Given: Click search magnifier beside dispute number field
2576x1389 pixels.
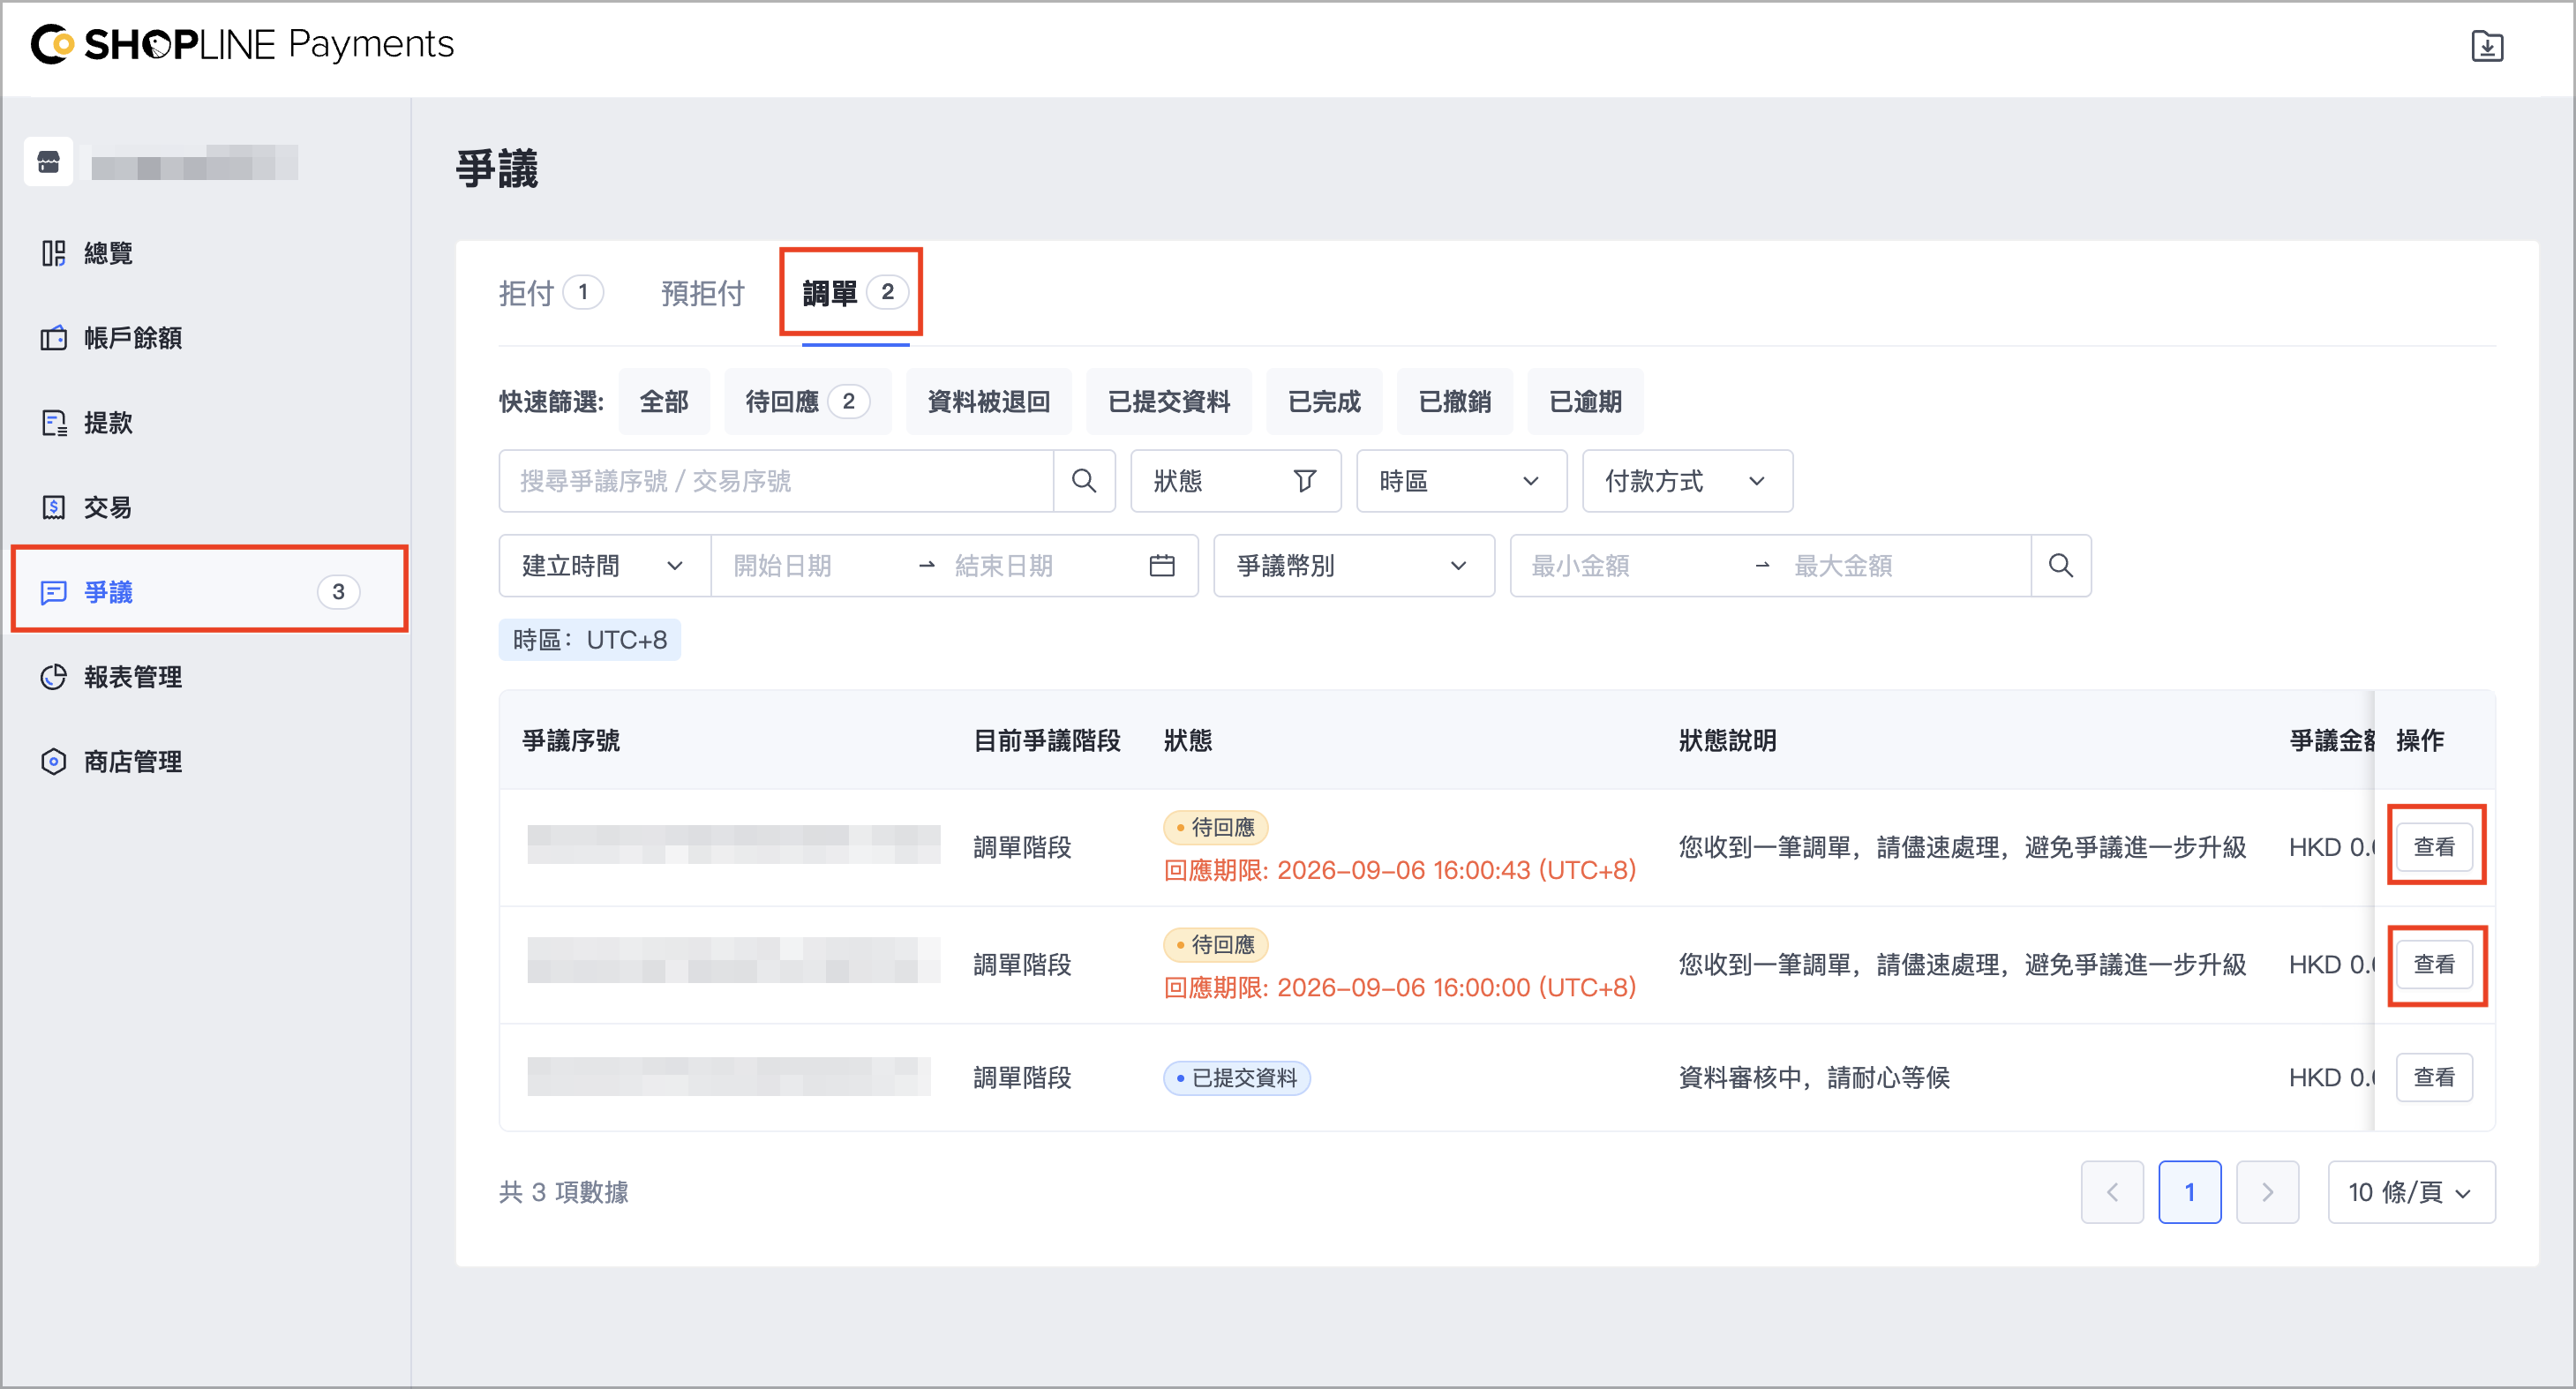Looking at the screenshot, I should coord(1084,481).
